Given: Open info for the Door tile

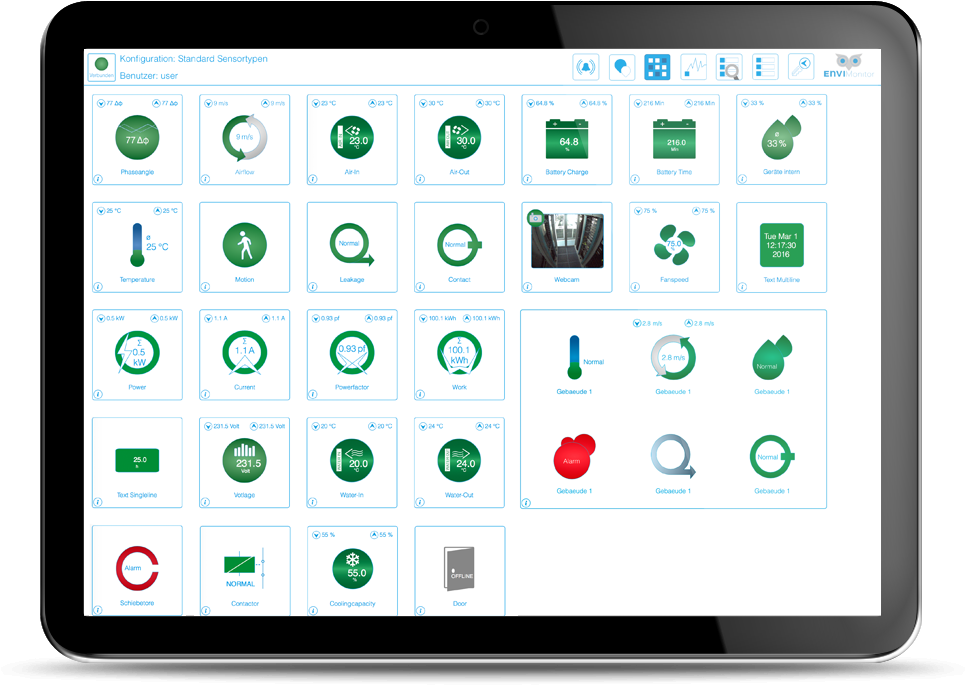Looking at the screenshot, I should (420, 611).
